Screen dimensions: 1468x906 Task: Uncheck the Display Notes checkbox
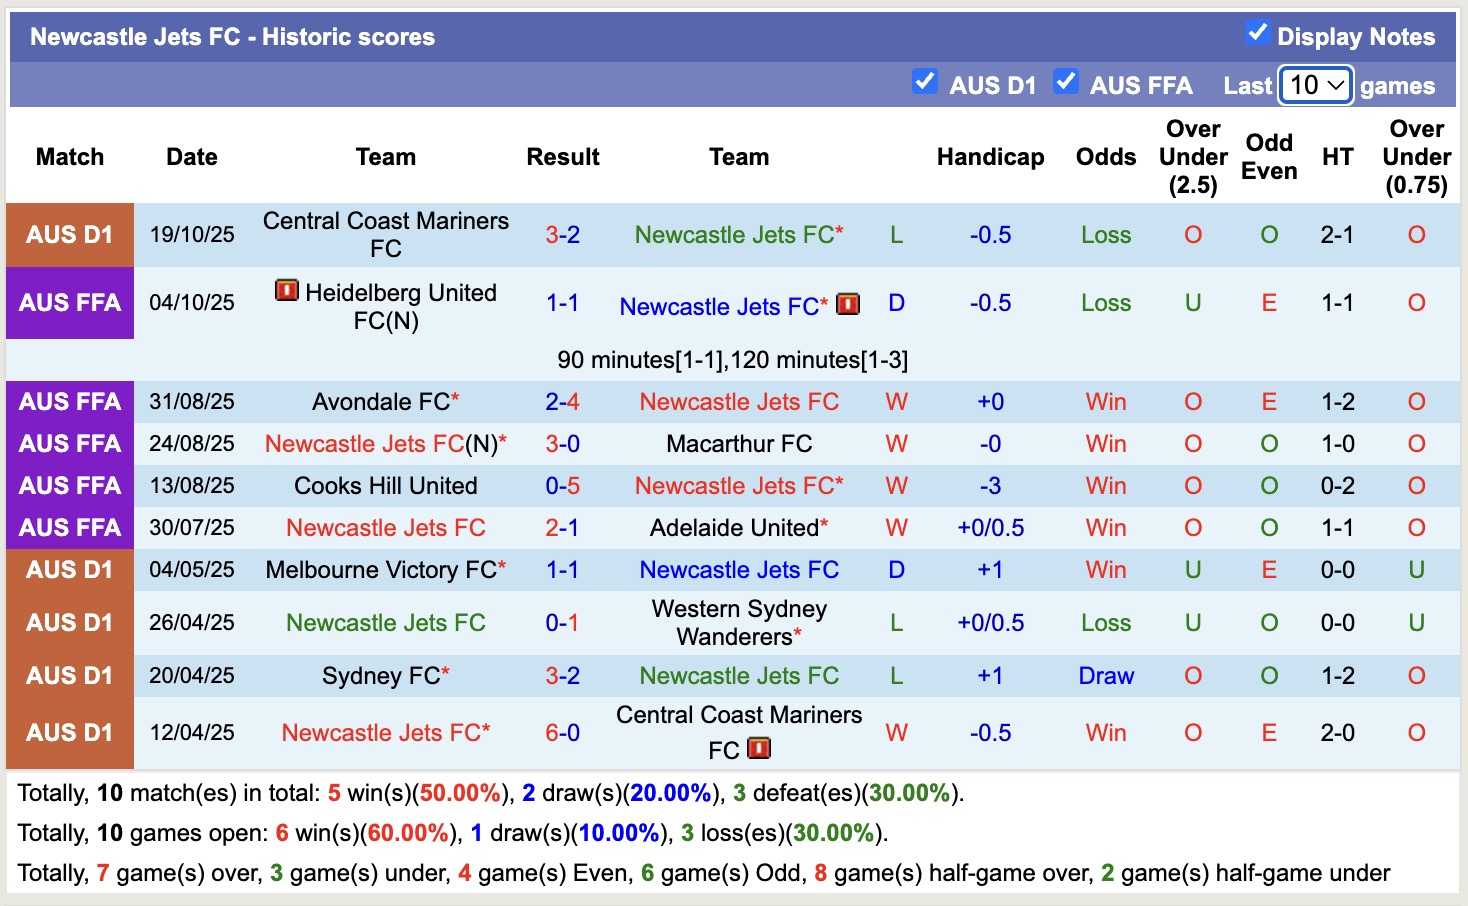coord(1257,31)
